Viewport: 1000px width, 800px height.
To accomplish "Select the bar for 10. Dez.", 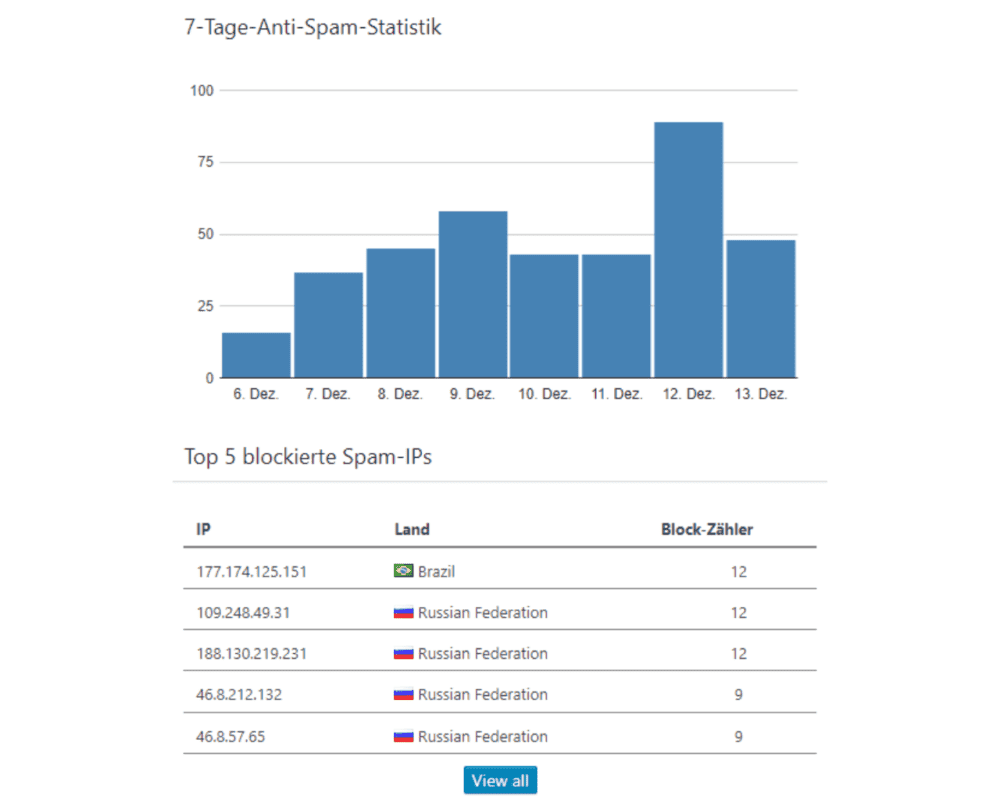I will click(x=544, y=316).
